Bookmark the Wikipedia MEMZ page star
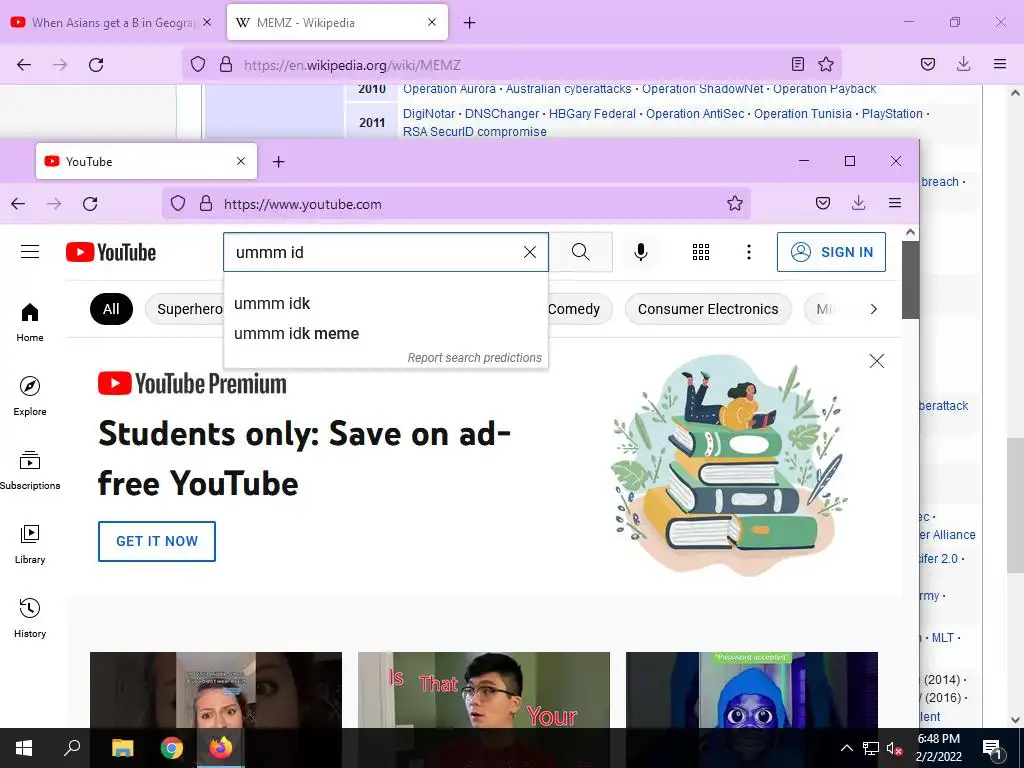 [825, 64]
